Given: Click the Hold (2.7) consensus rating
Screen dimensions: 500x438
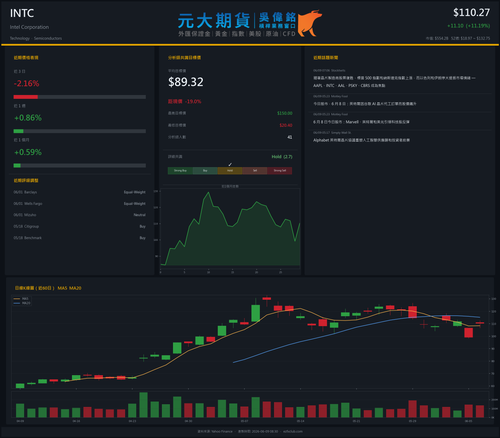Looking at the screenshot, I should pos(282,157).
